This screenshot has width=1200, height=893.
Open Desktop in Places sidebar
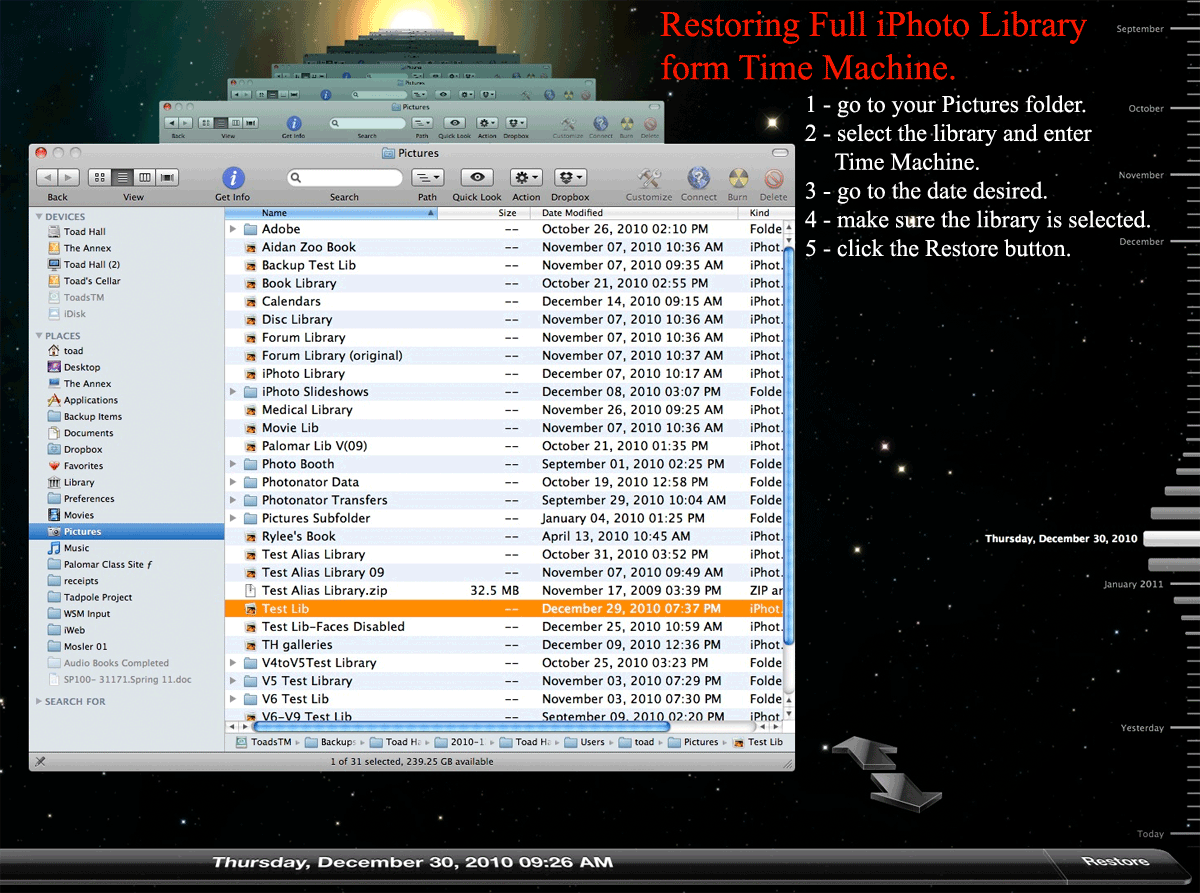coord(82,367)
